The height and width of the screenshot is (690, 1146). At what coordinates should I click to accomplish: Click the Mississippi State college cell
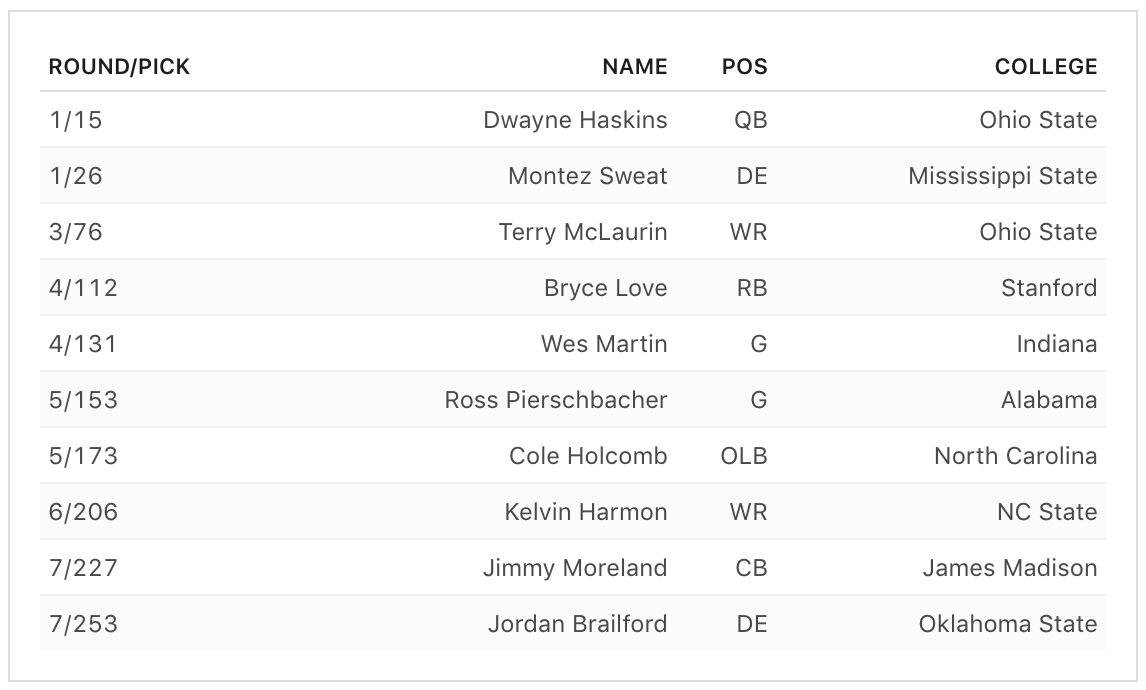[1002, 176]
